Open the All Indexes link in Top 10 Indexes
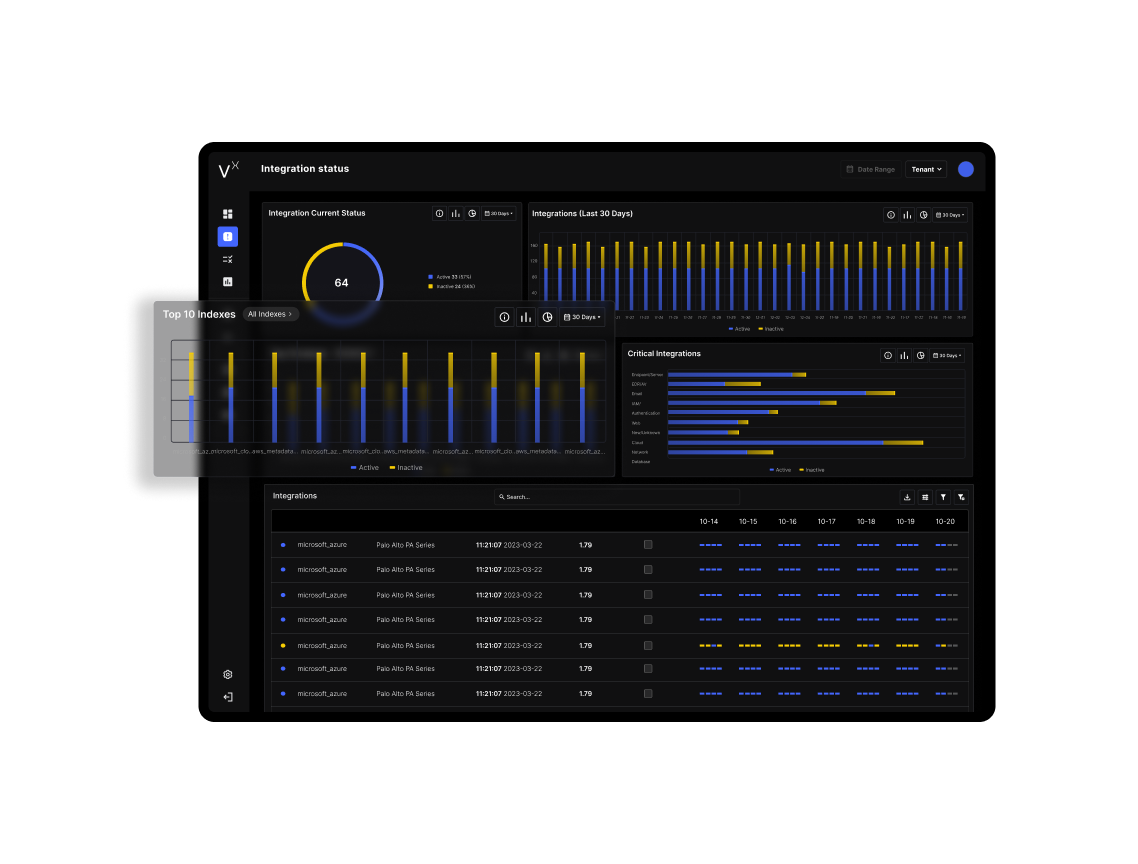 click(270, 313)
